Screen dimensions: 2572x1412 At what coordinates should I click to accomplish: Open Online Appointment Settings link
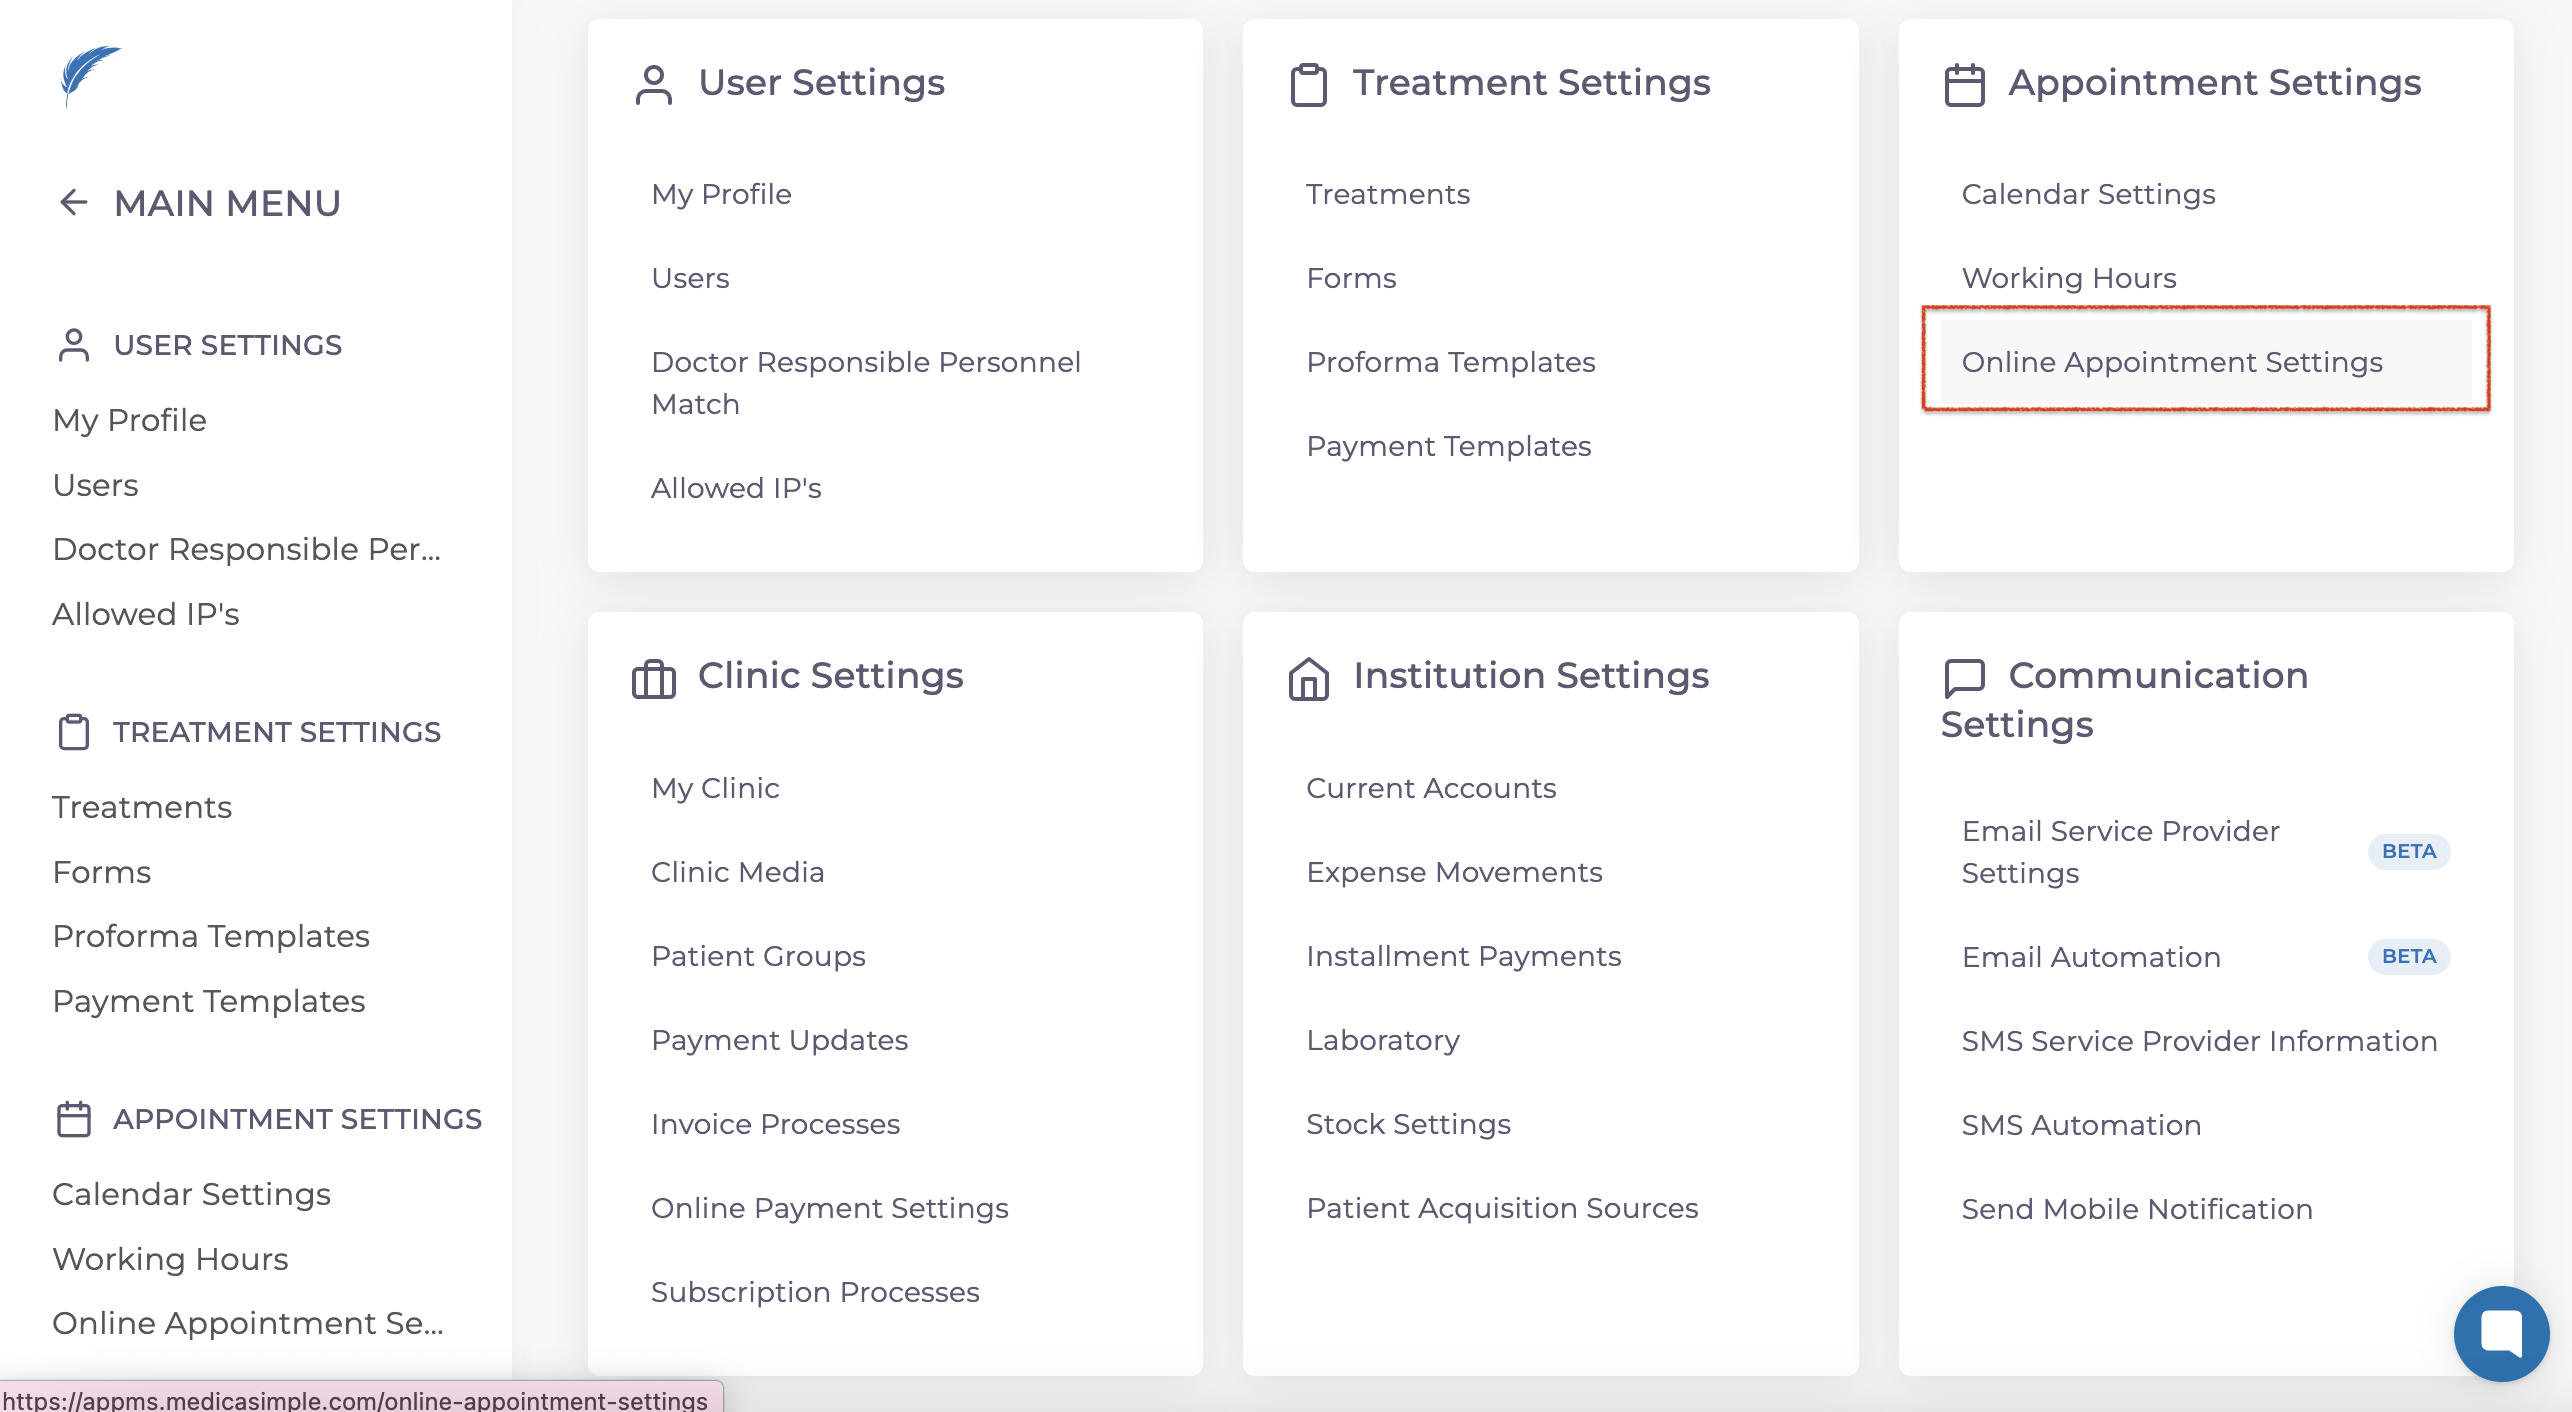click(2172, 362)
